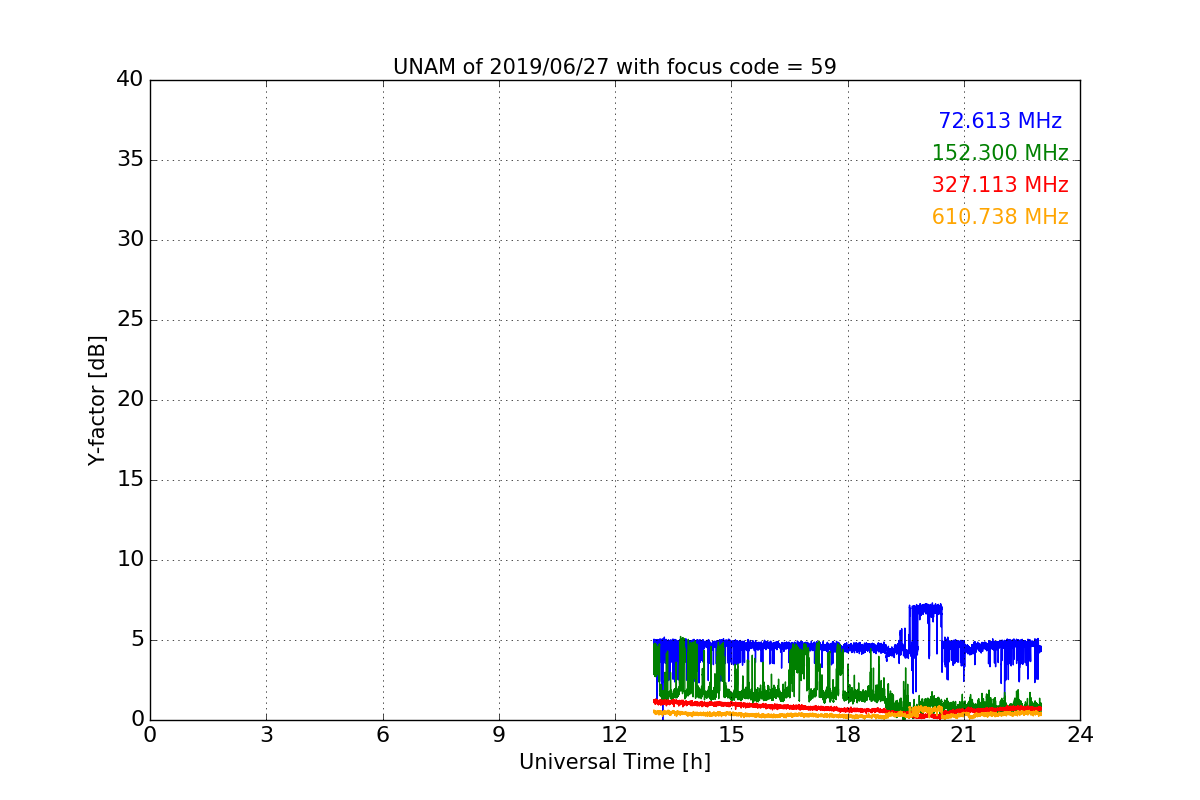Click the y-axis tick label 35
Viewport: 1200px width, 800px height.
130,160
